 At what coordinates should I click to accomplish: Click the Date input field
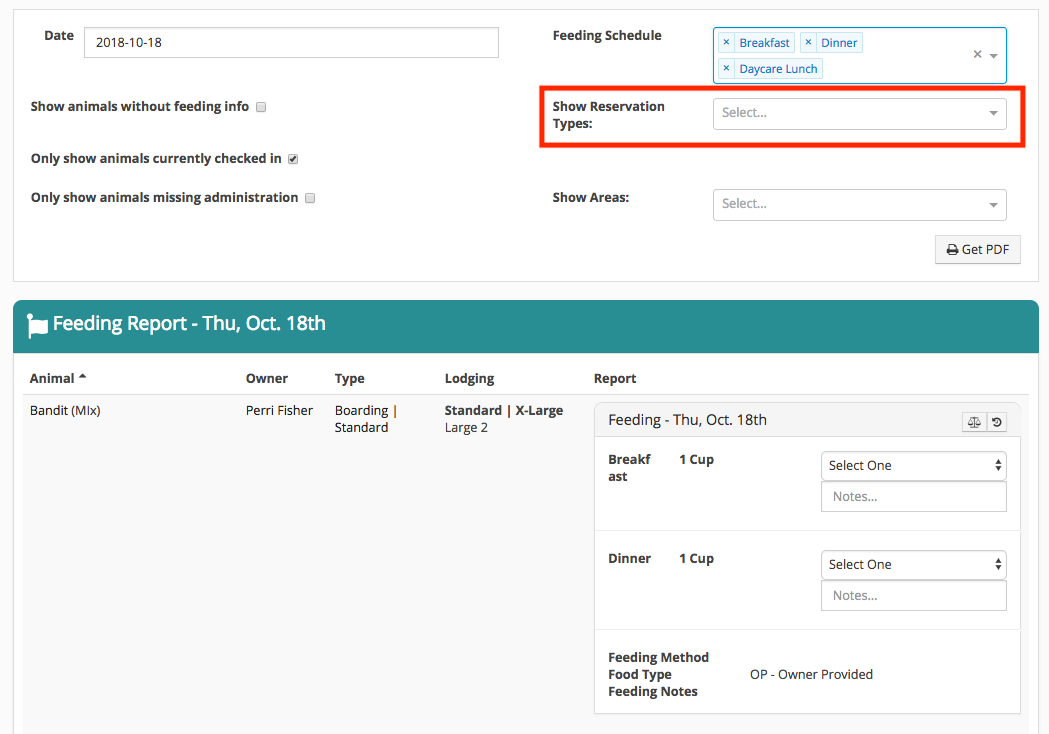(x=290, y=42)
